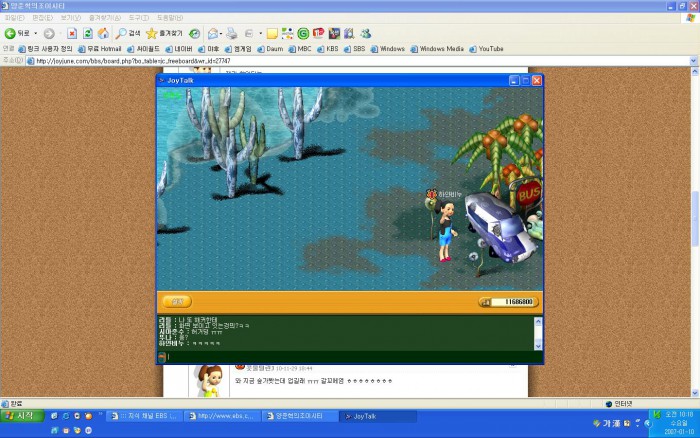Open the Search (검색) toolbar button
Screen dimensions: 700x438
pyautogui.click(x=128, y=33)
